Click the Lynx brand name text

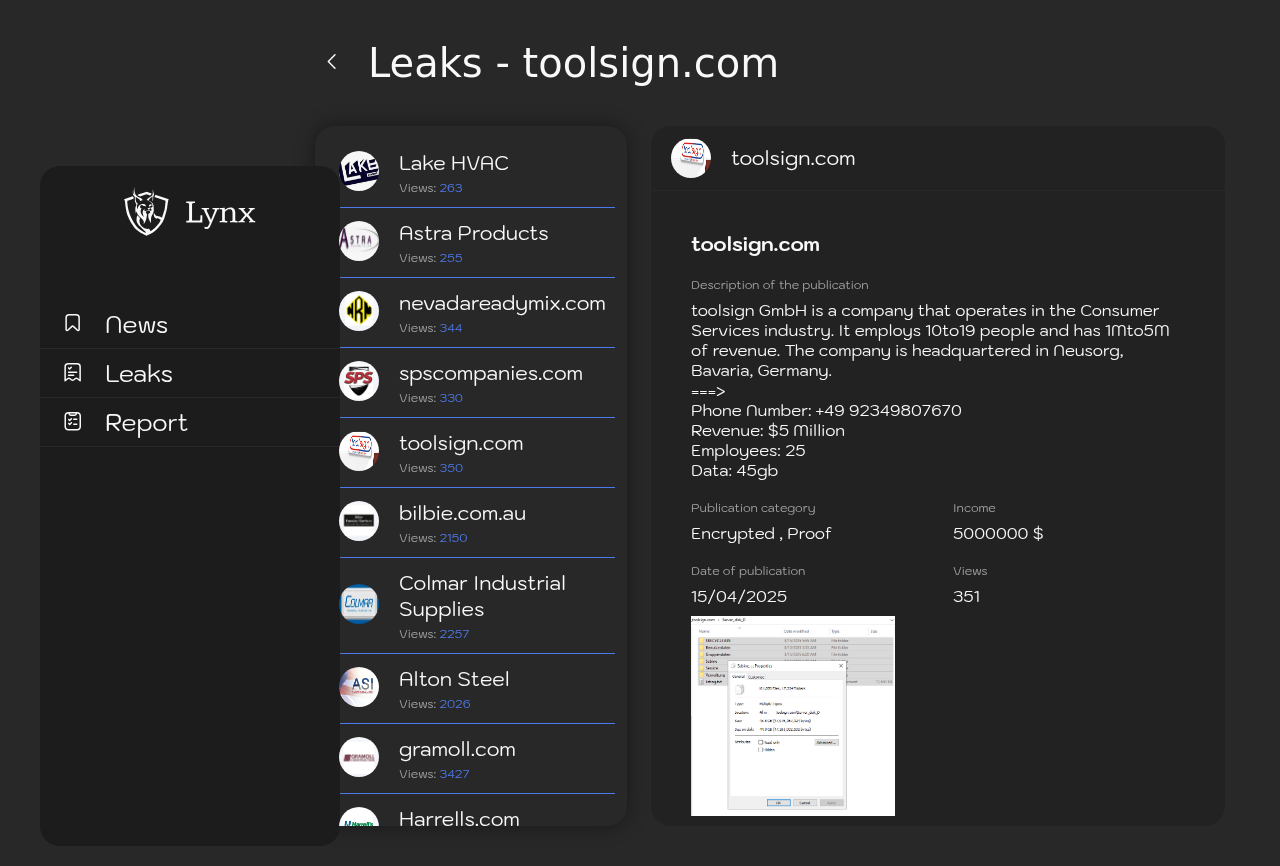pos(220,212)
